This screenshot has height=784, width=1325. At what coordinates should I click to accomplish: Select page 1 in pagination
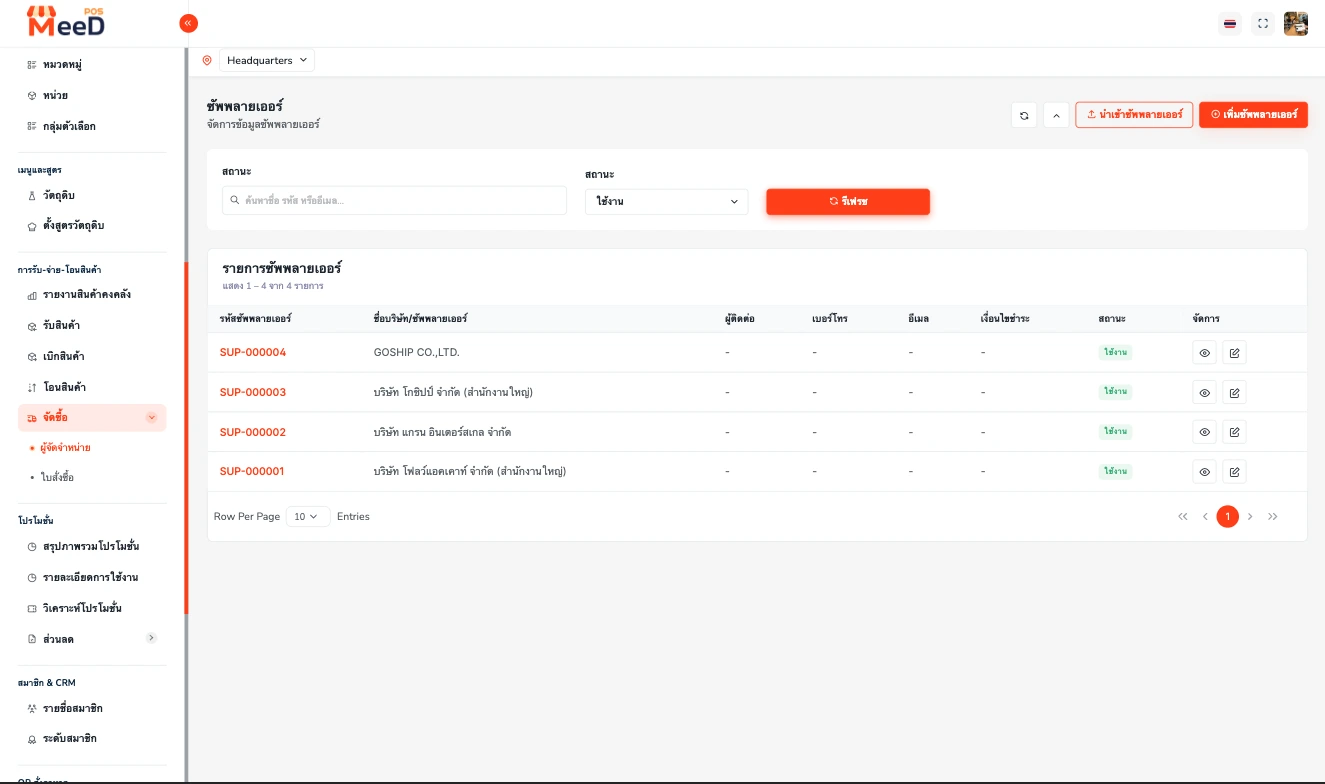1228,517
